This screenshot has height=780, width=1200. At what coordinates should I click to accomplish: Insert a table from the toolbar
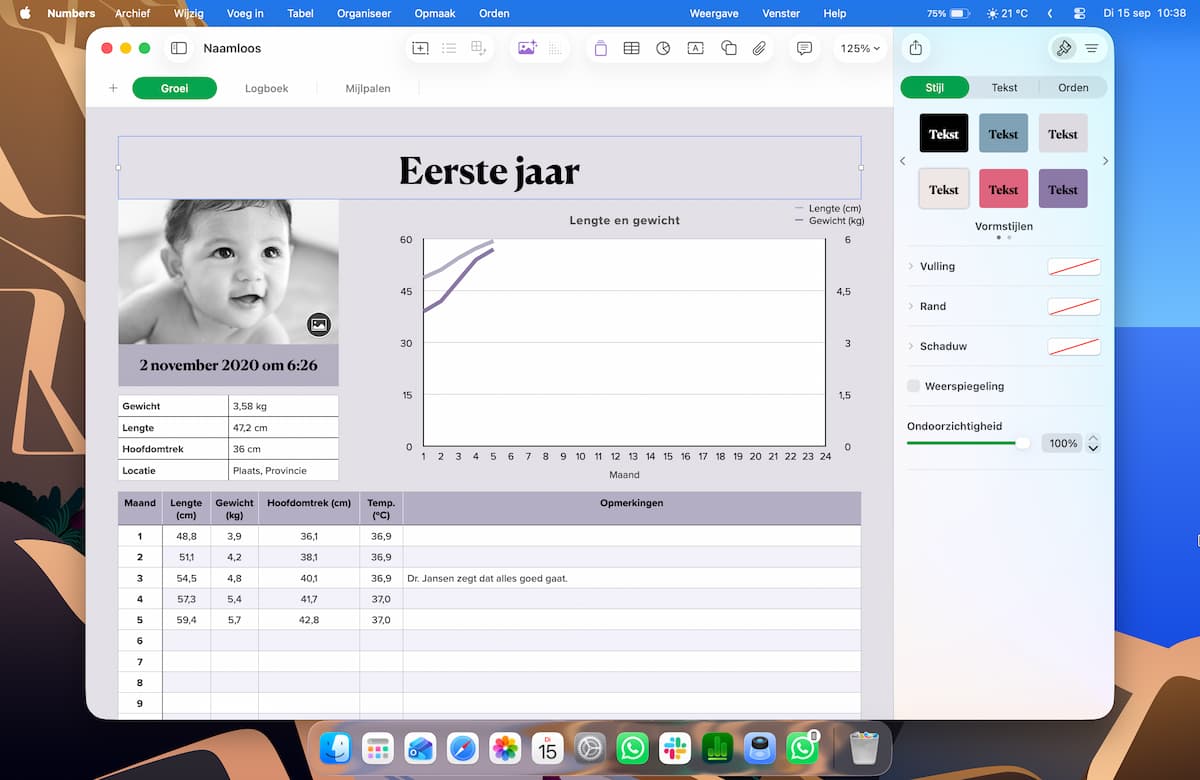tap(631, 48)
